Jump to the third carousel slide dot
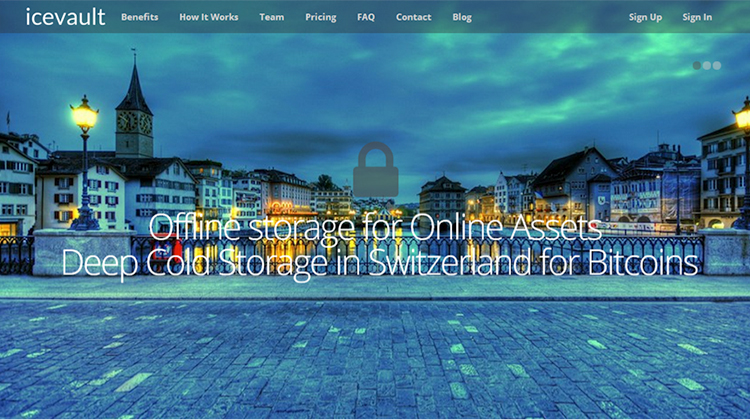The image size is (750, 420). click(x=716, y=65)
